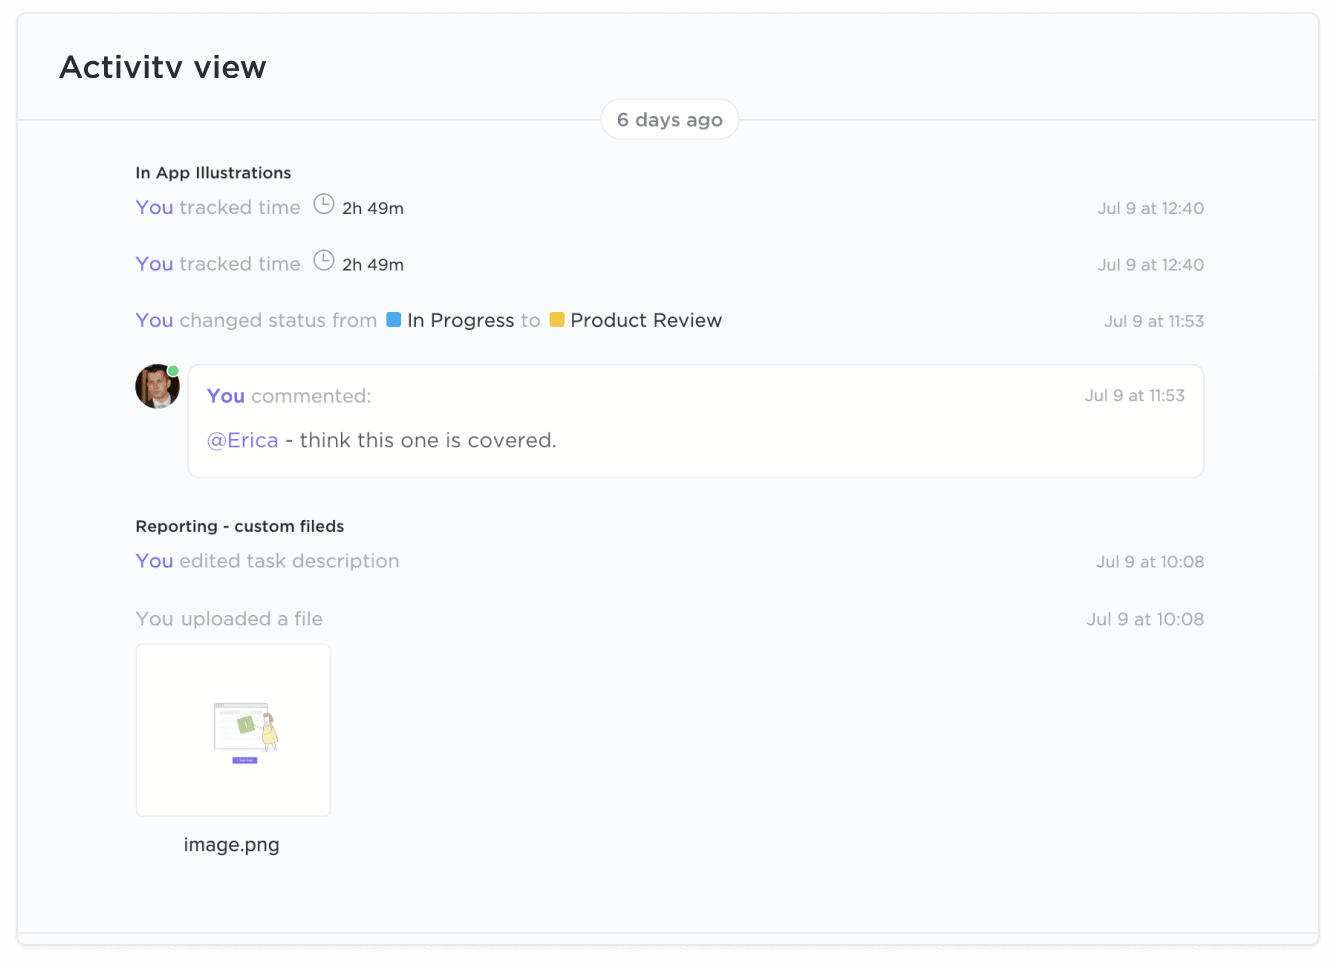1336x966 pixels.
Task: Select the "6 days ago" date pill
Action: point(670,119)
